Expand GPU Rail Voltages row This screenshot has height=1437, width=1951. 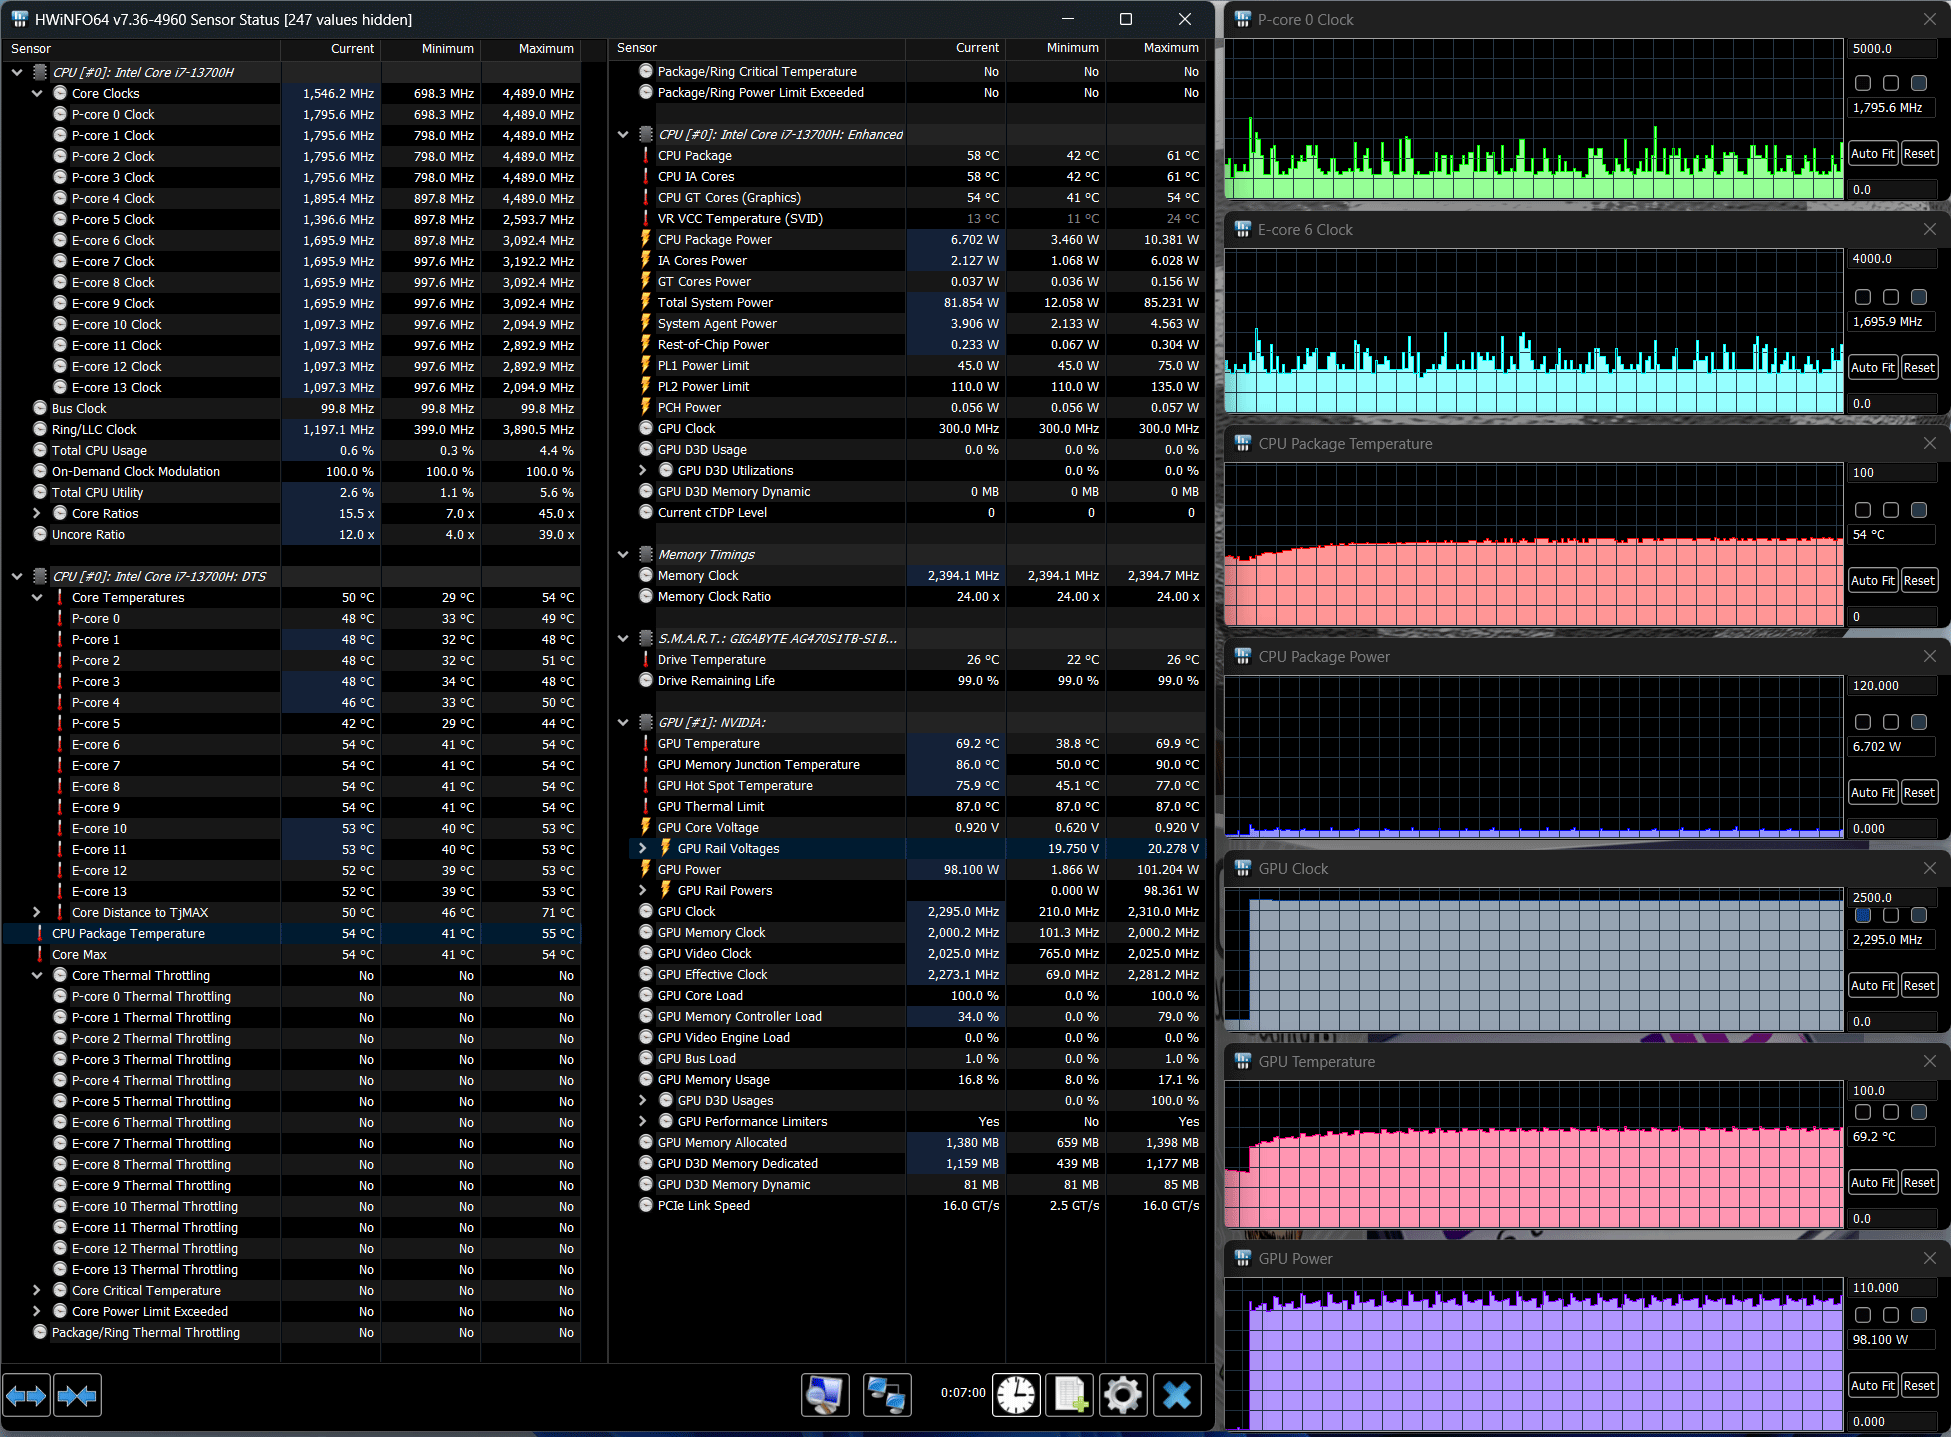click(643, 848)
